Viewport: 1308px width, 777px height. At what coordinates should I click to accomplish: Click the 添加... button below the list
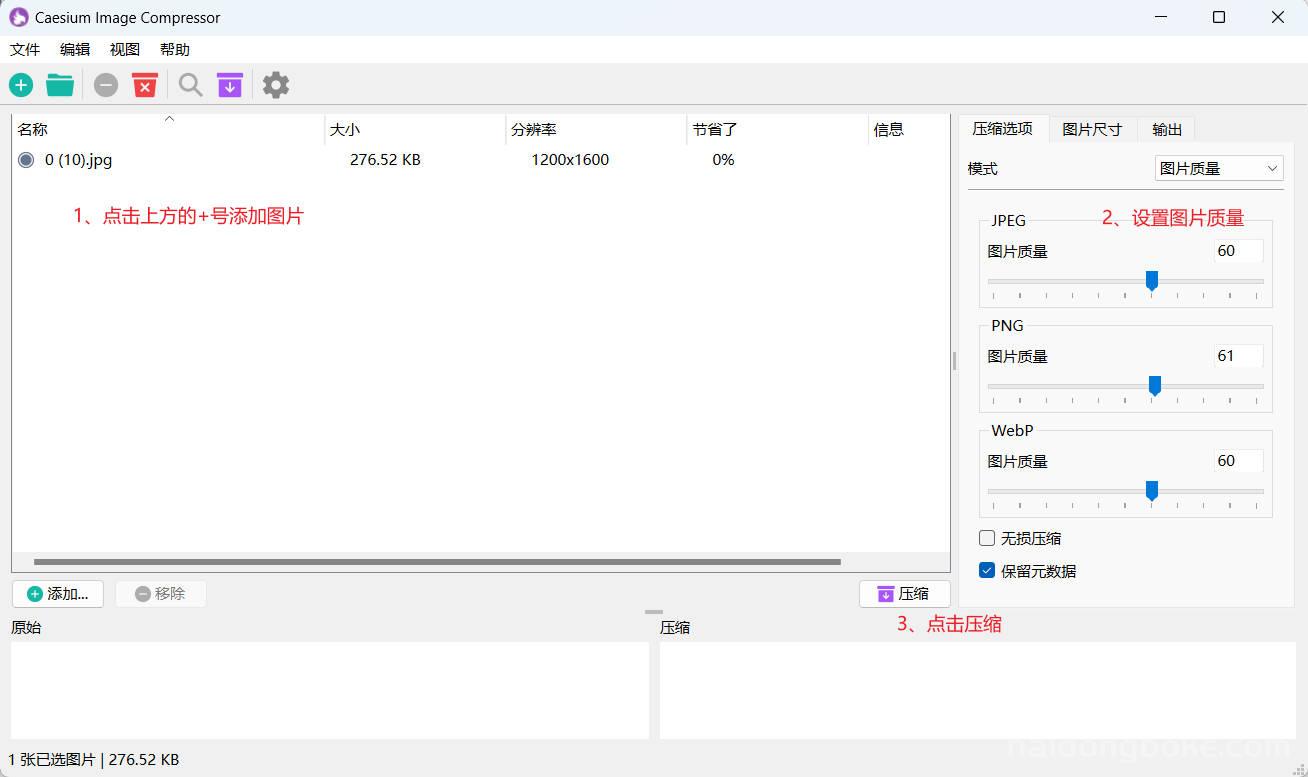click(x=58, y=594)
